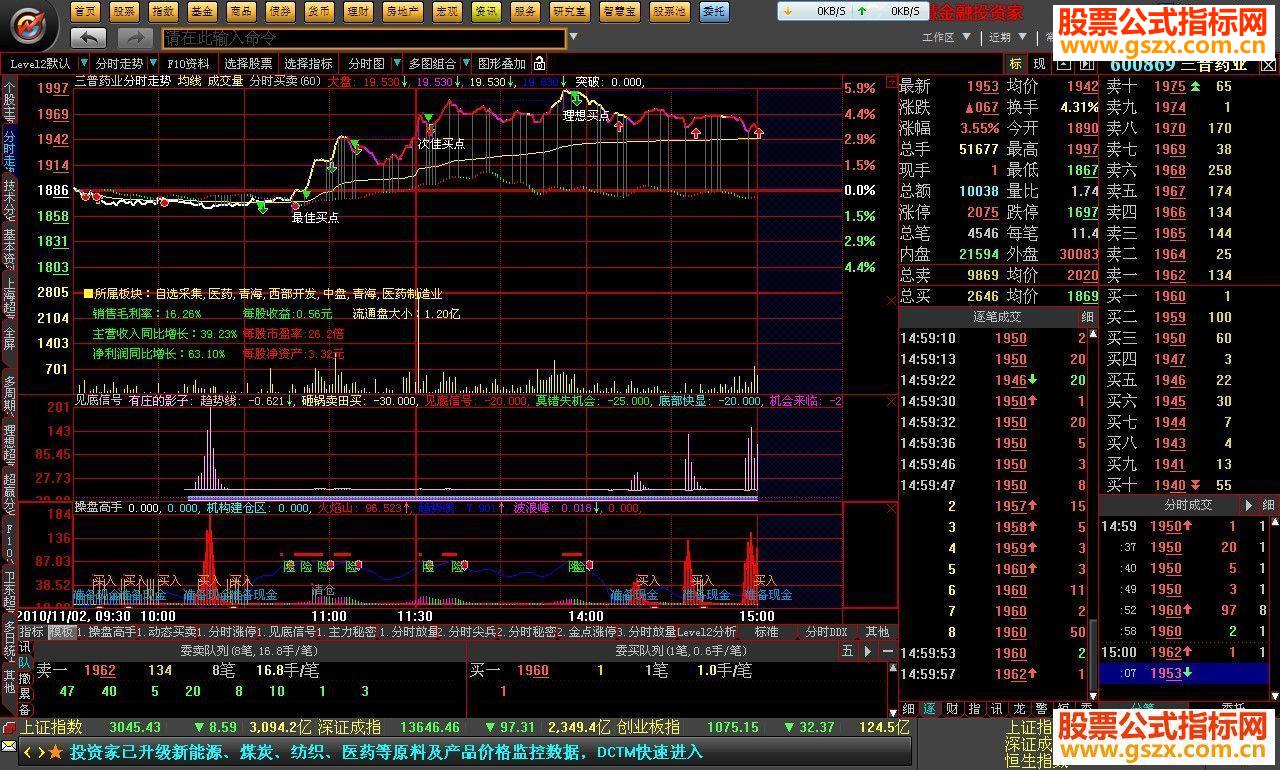Open the 资讯 menu button

click(x=486, y=12)
